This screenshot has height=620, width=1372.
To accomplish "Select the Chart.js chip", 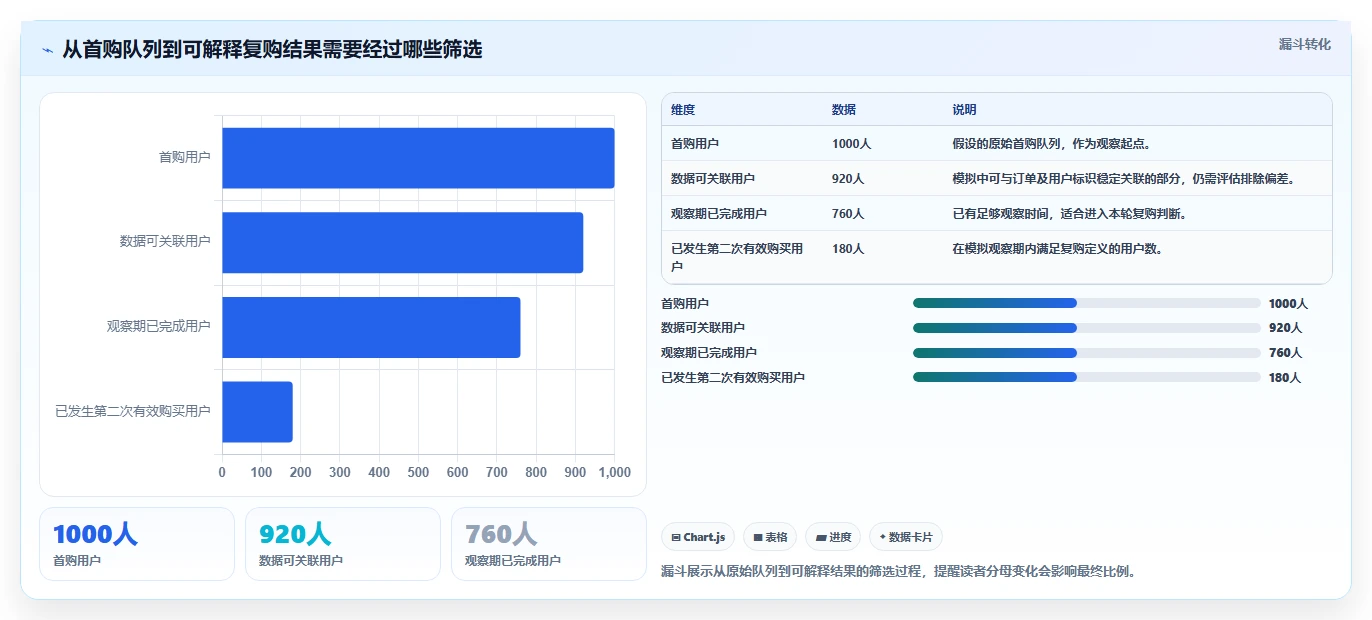I will [x=698, y=537].
